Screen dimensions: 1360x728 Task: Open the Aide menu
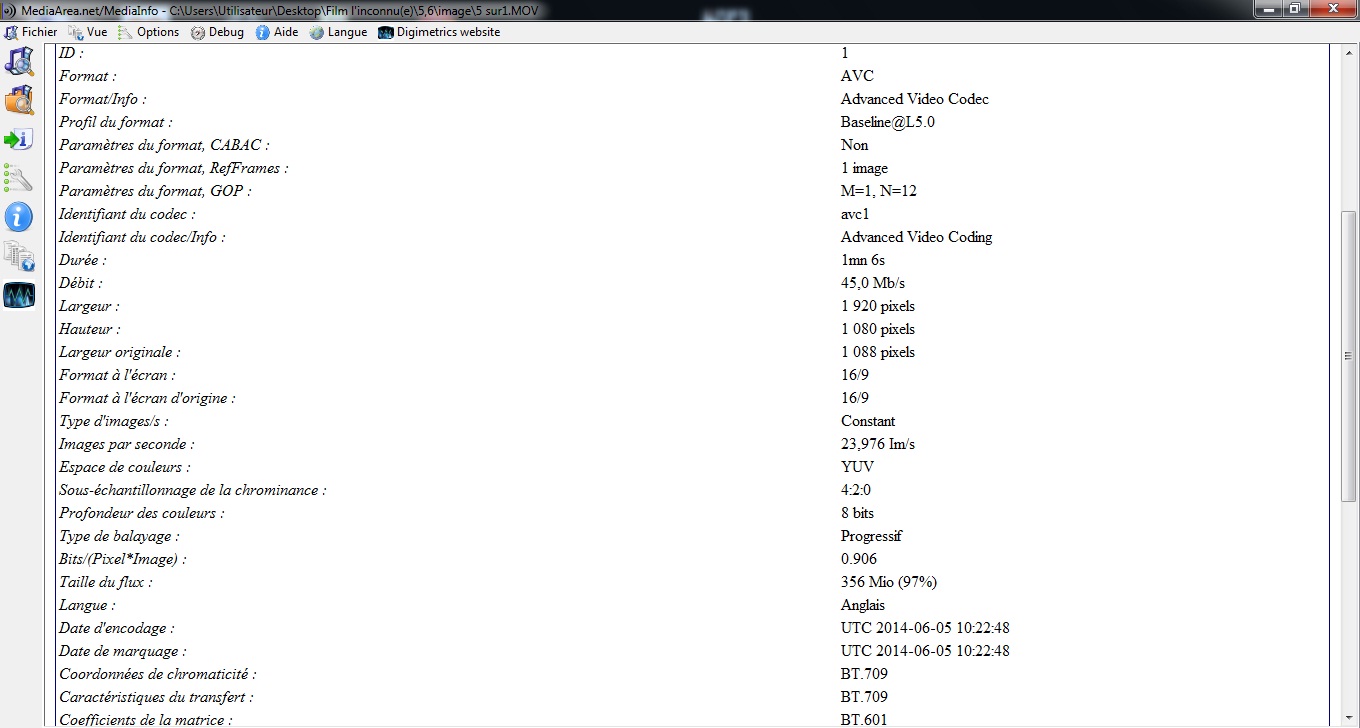277,32
